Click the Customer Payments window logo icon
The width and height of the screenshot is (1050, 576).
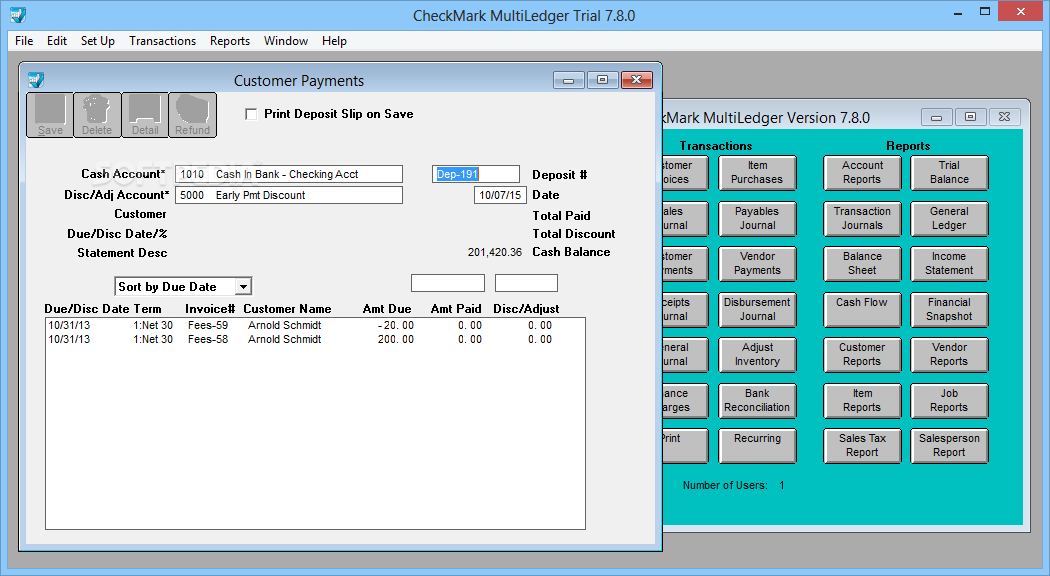pyautogui.click(x=36, y=80)
